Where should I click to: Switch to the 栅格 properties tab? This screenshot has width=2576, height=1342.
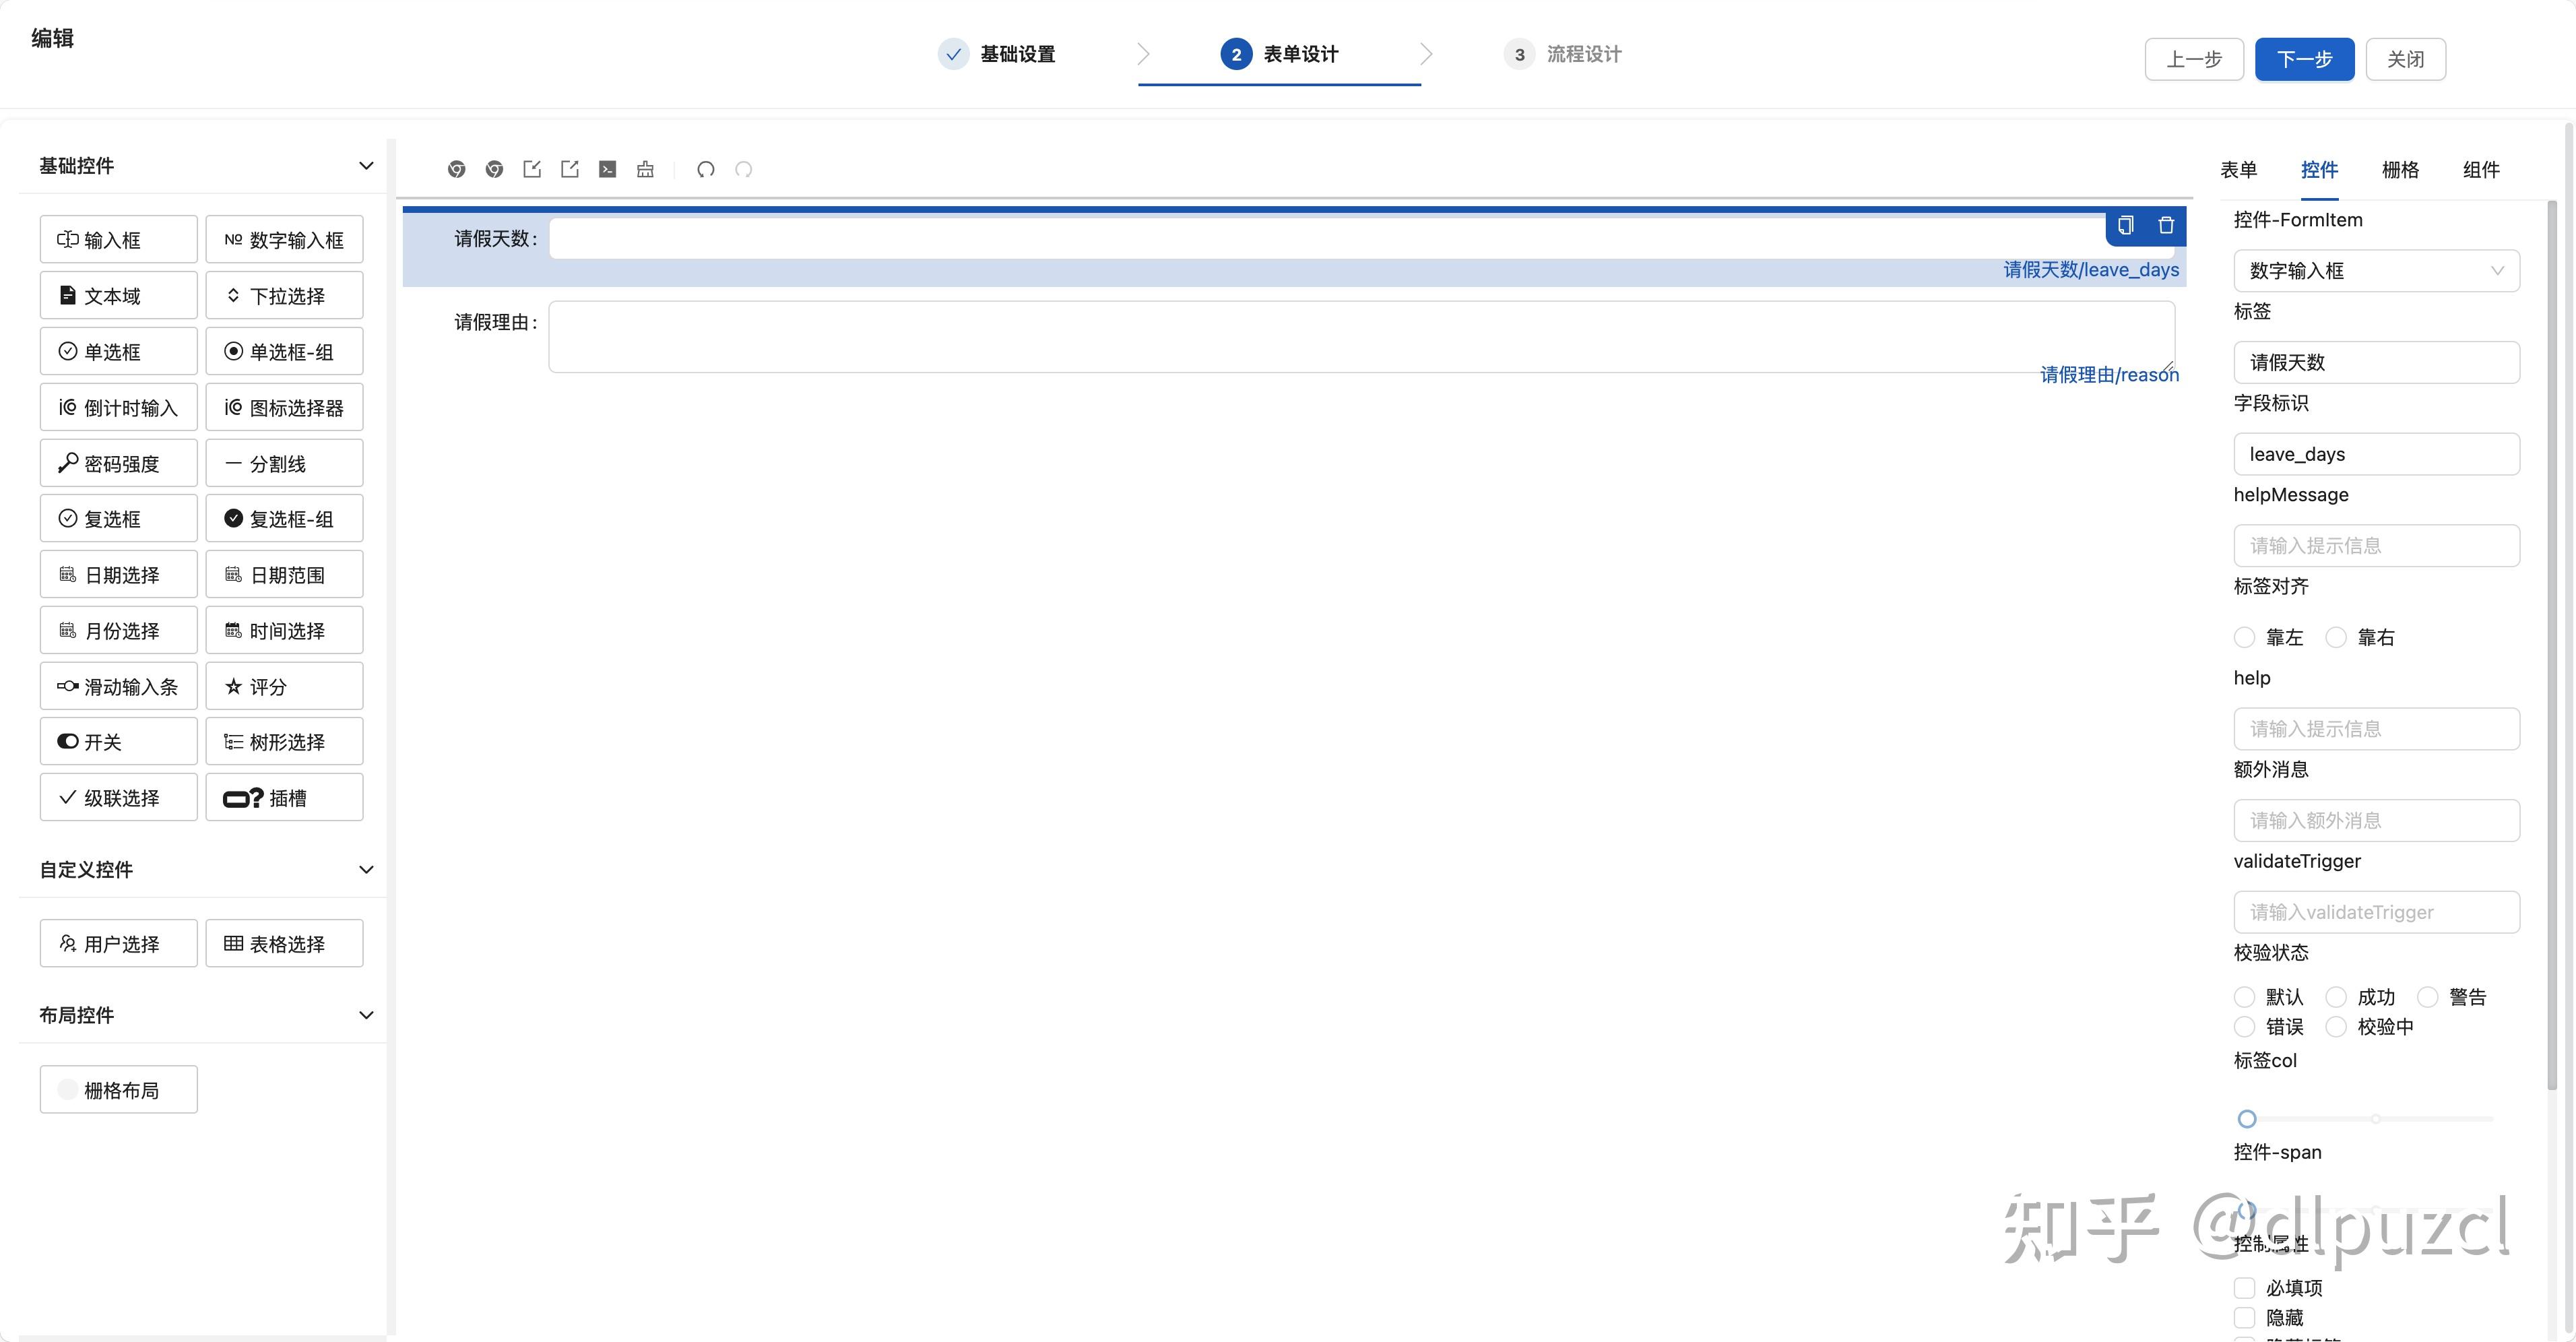coord(2400,170)
